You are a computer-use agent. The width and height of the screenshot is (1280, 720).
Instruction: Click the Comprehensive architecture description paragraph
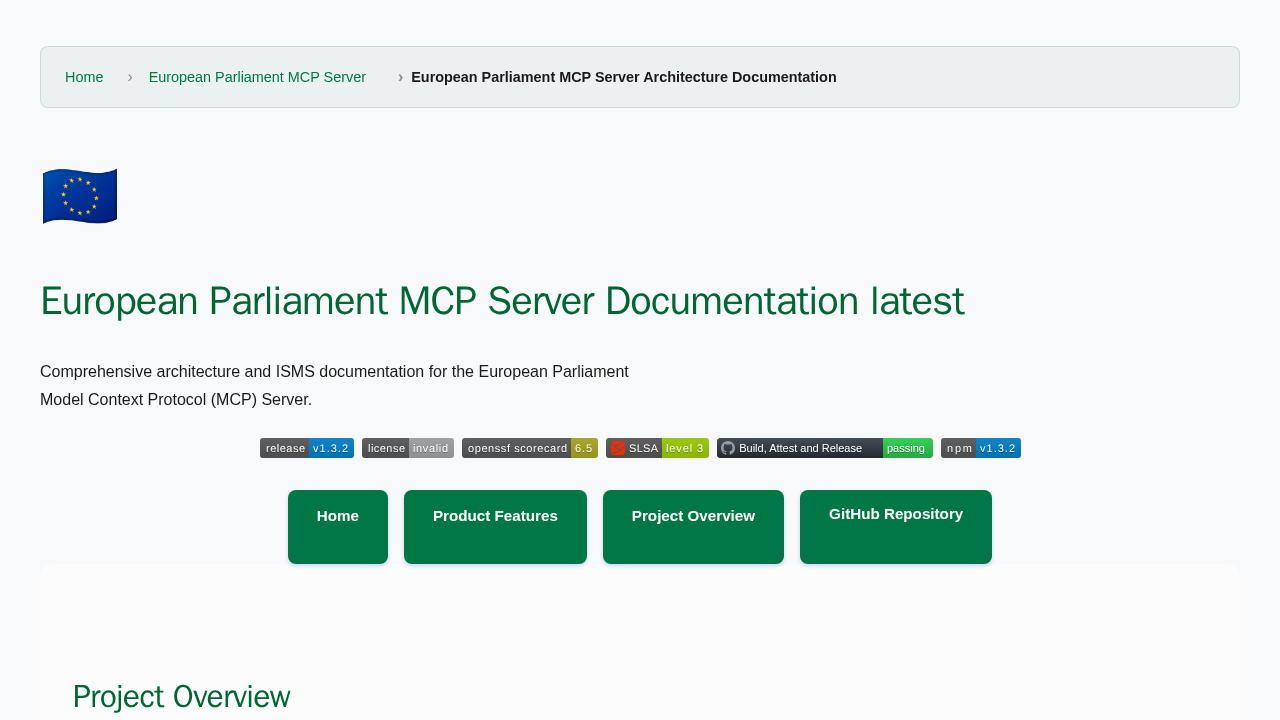click(334, 386)
